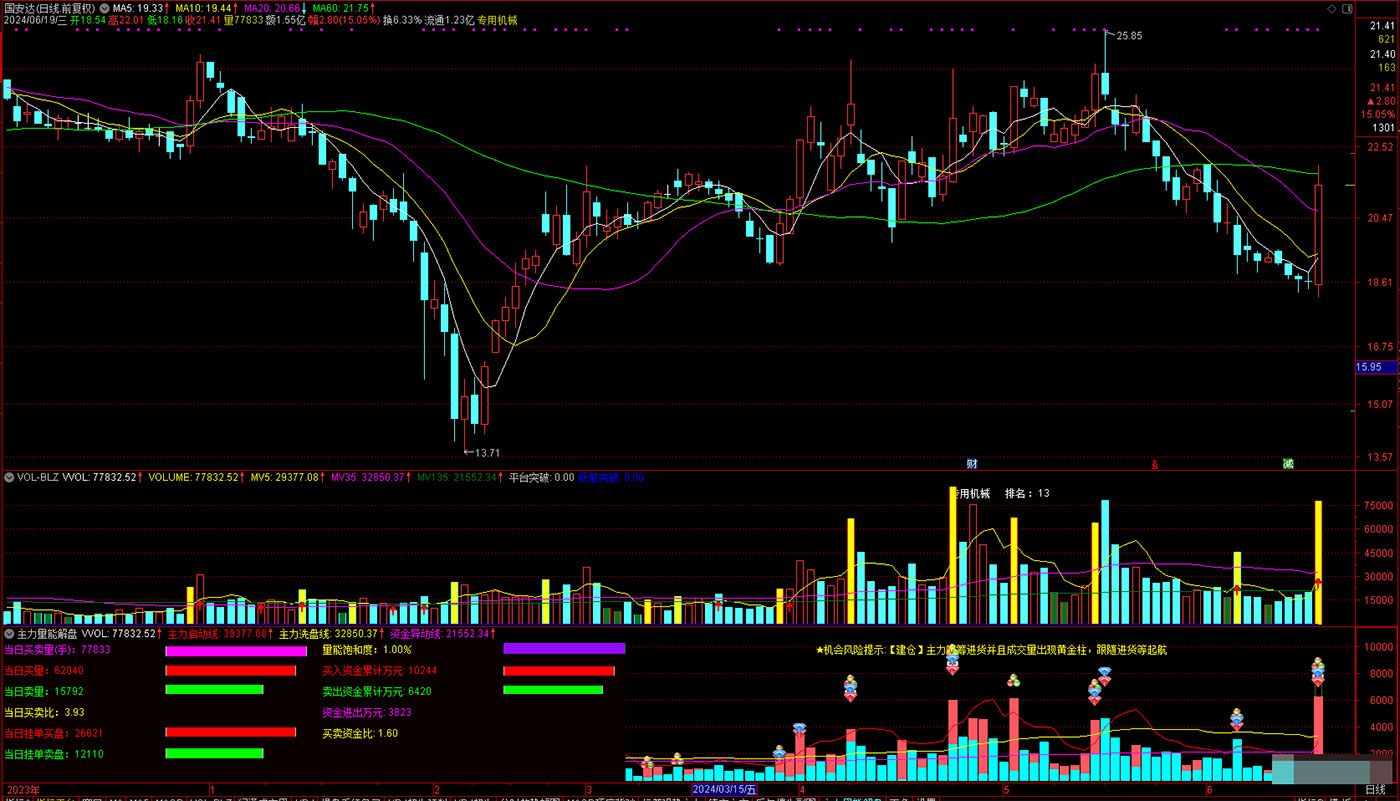
Task: Click the 流通1.23亿 value
Action: click(x=448, y=20)
